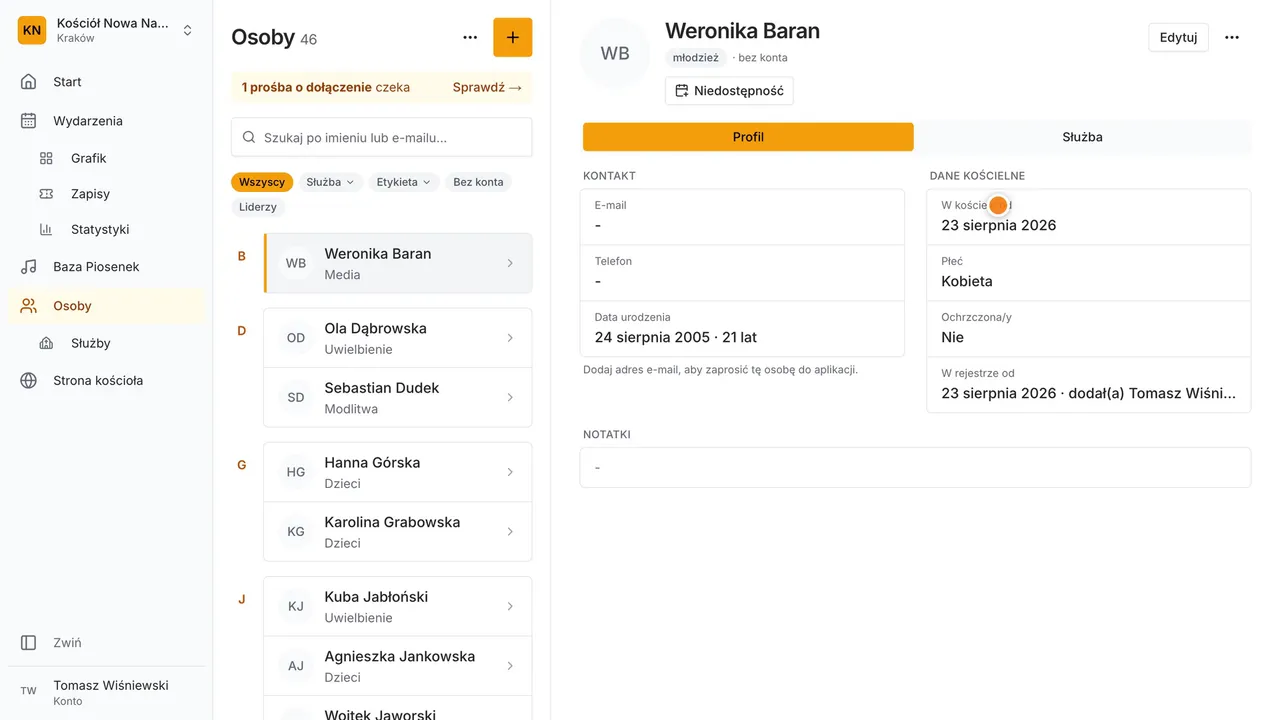This screenshot has height=720, width=1280.
Task: Click the Edytuj button
Action: 1178,37
